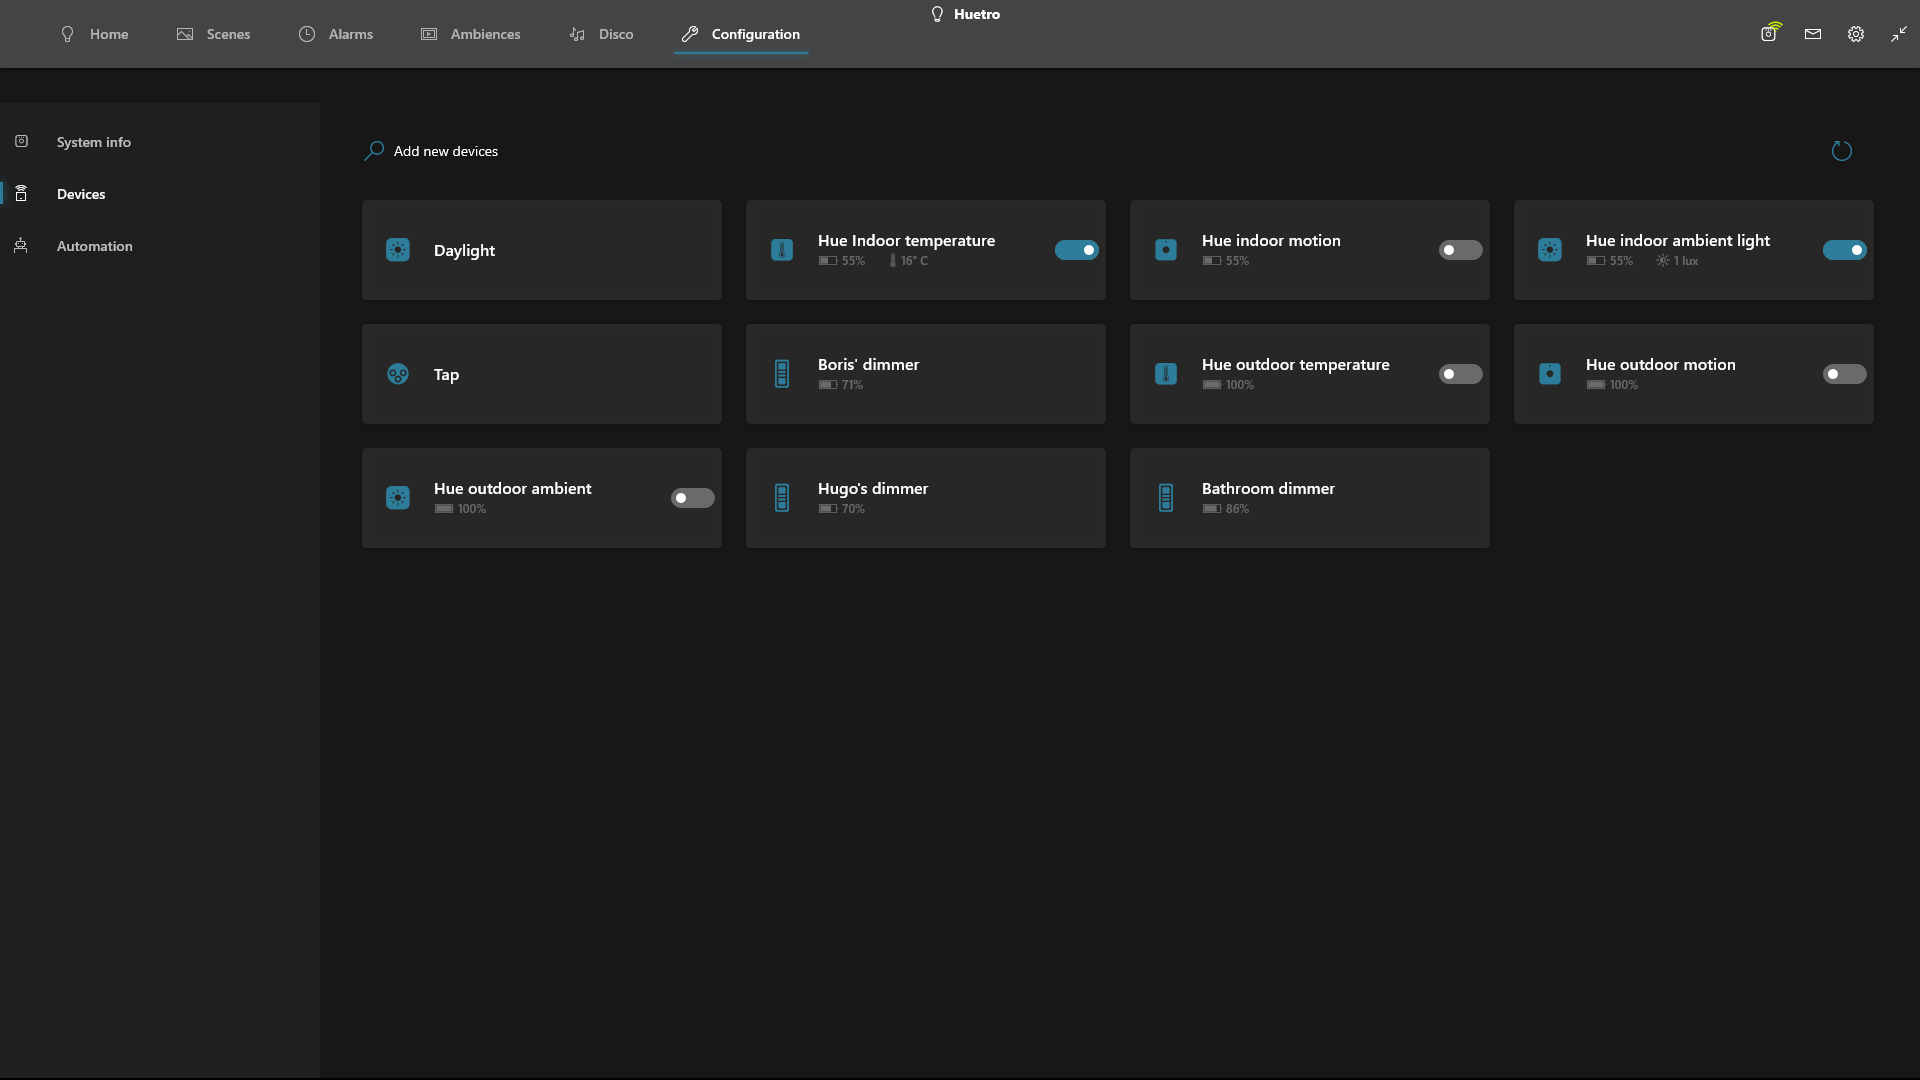Click the Tap switch icon
The image size is (1920, 1080).
[398, 374]
